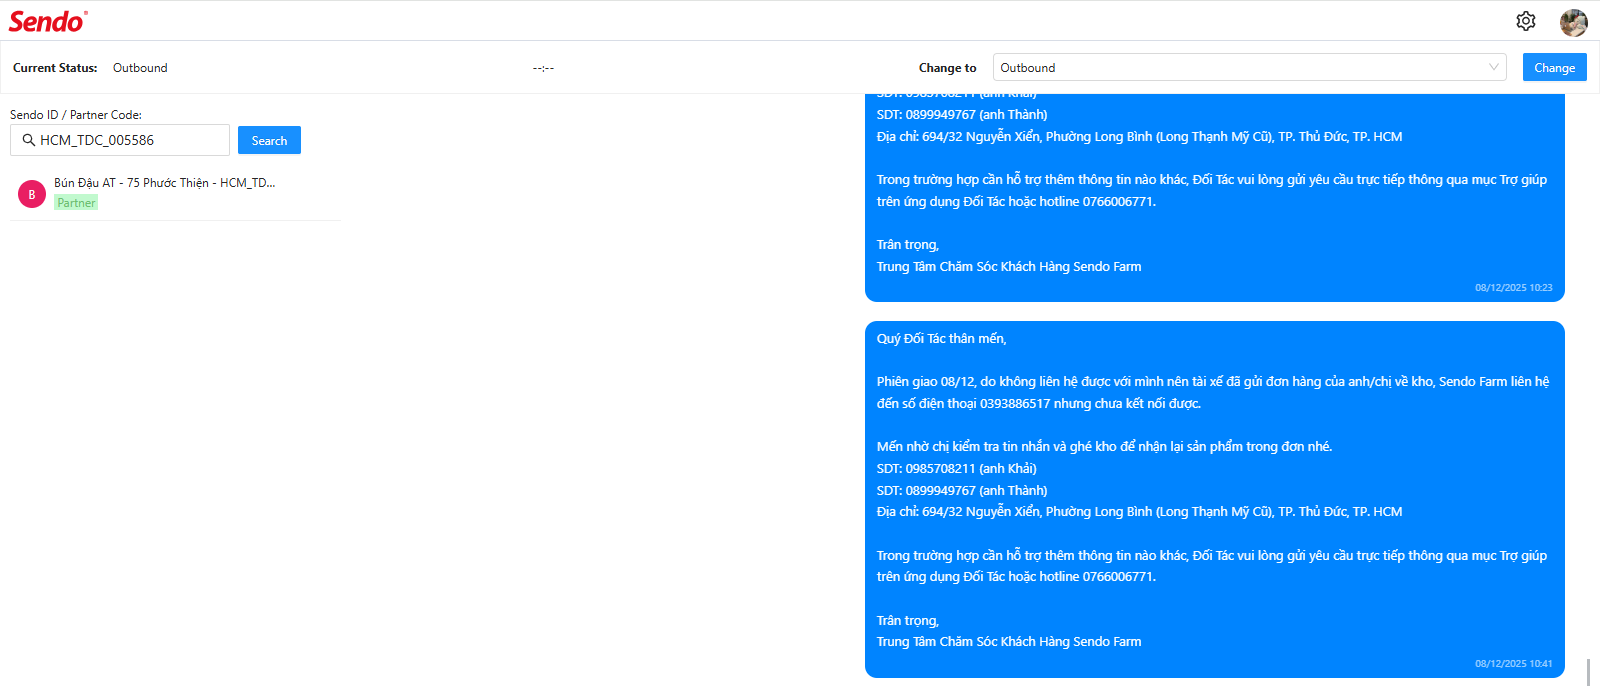
Task: Click the Current Status label
Action: pyautogui.click(x=55, y=68)
